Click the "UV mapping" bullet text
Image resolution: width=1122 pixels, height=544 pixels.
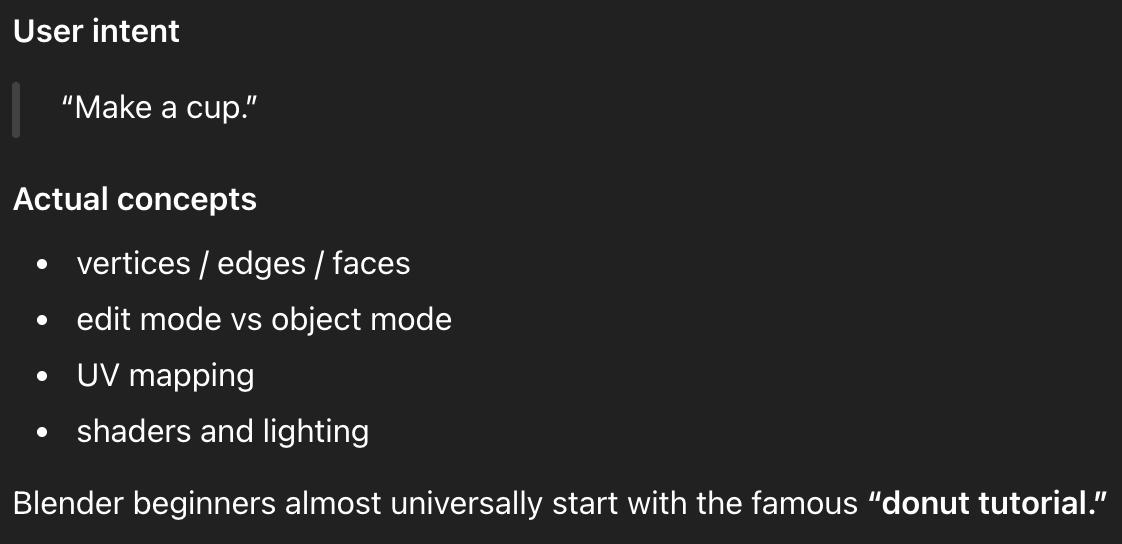pyautogui.click(x=165, y=376)
